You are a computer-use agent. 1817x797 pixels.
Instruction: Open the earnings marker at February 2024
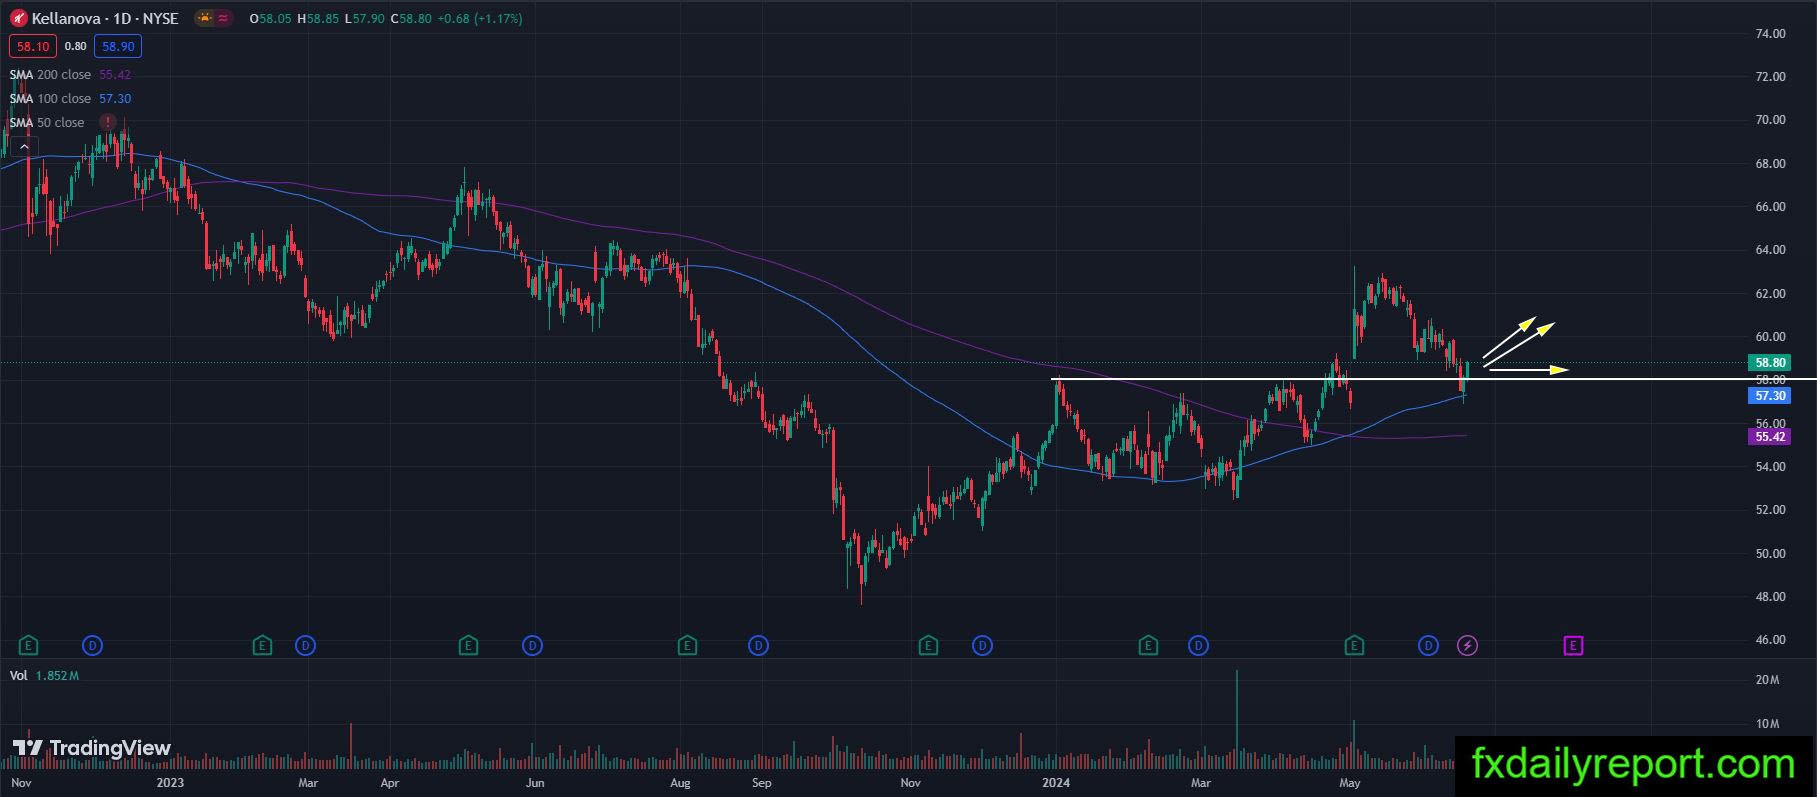1148,646
